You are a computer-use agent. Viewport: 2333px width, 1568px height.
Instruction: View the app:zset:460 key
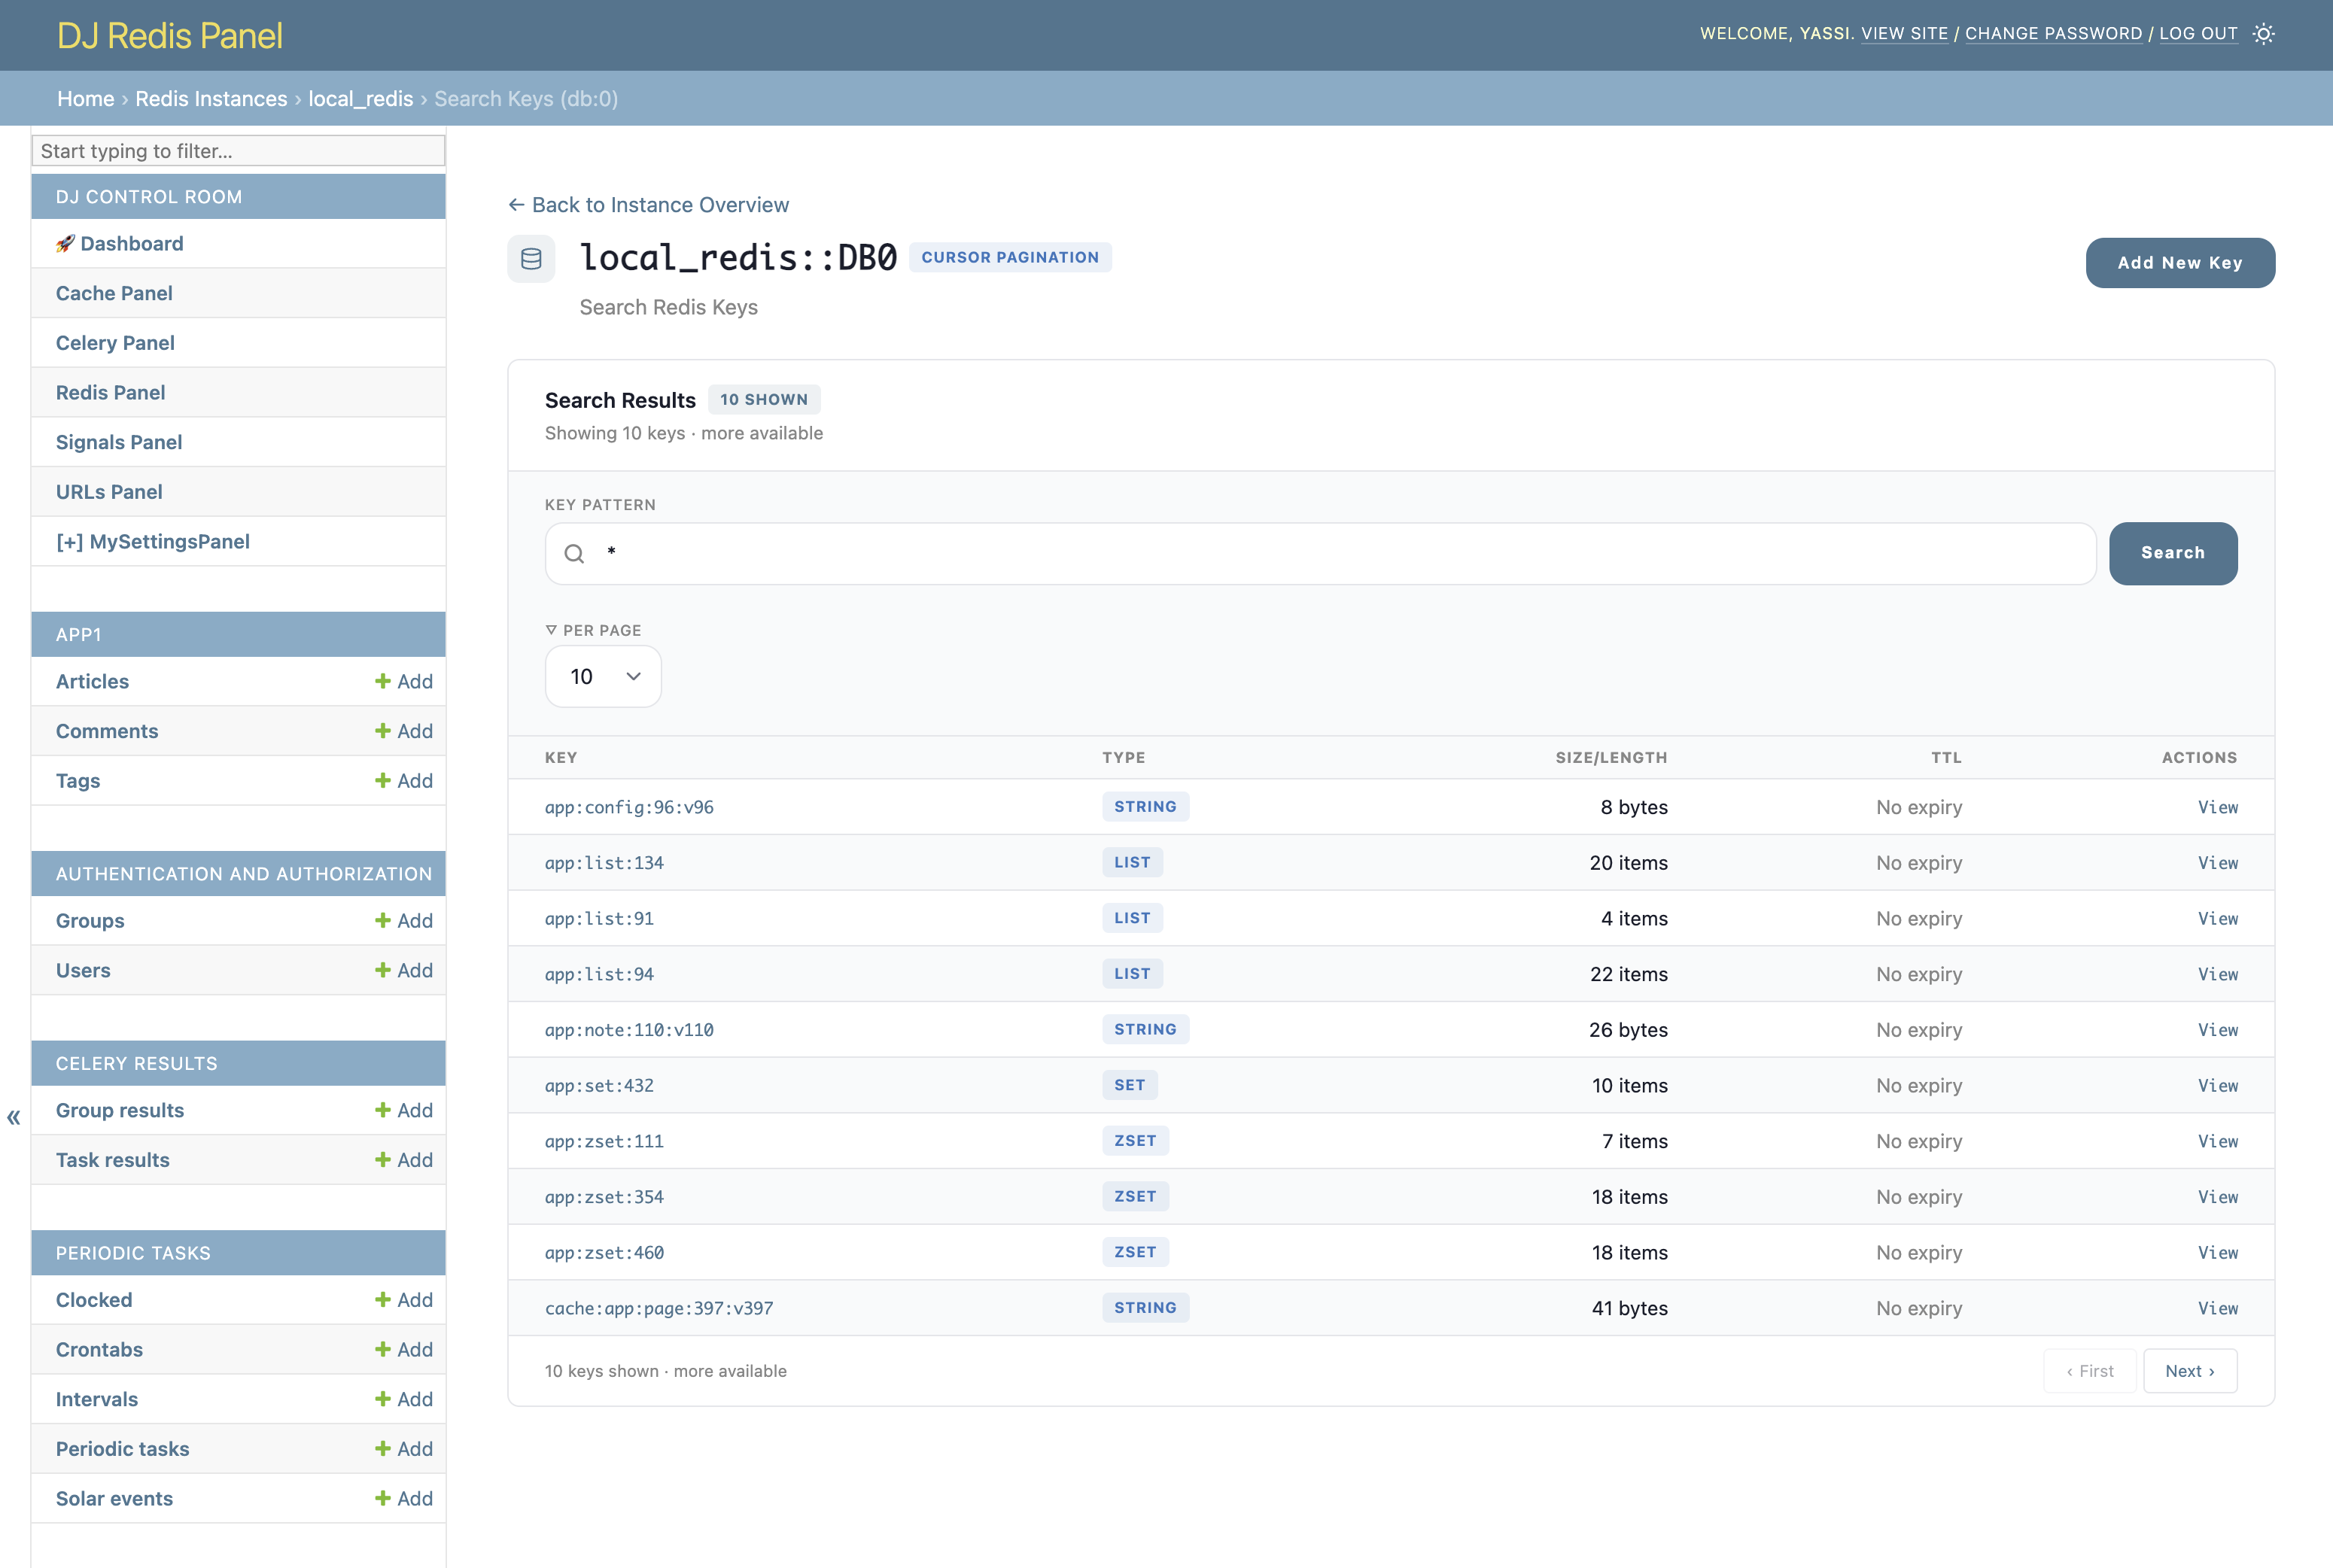click(x=2217, y=1252)
